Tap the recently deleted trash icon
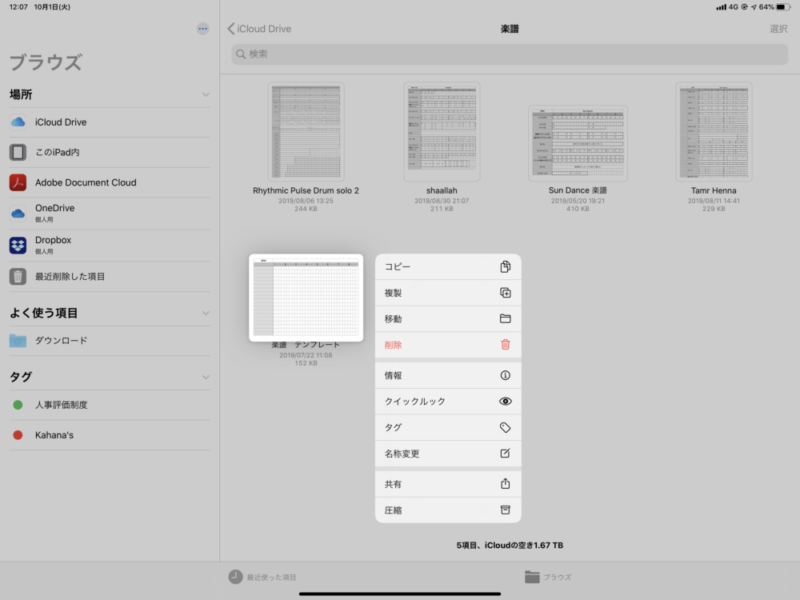This screenshot has width=800, height=600. 18,277
